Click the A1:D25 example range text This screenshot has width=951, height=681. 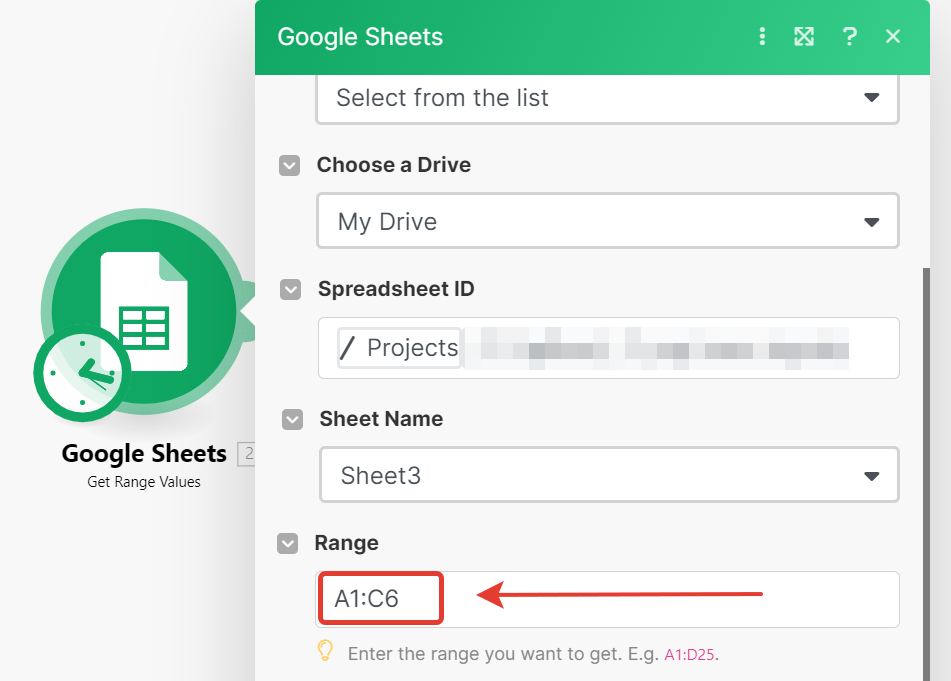(x=690, y=655)
